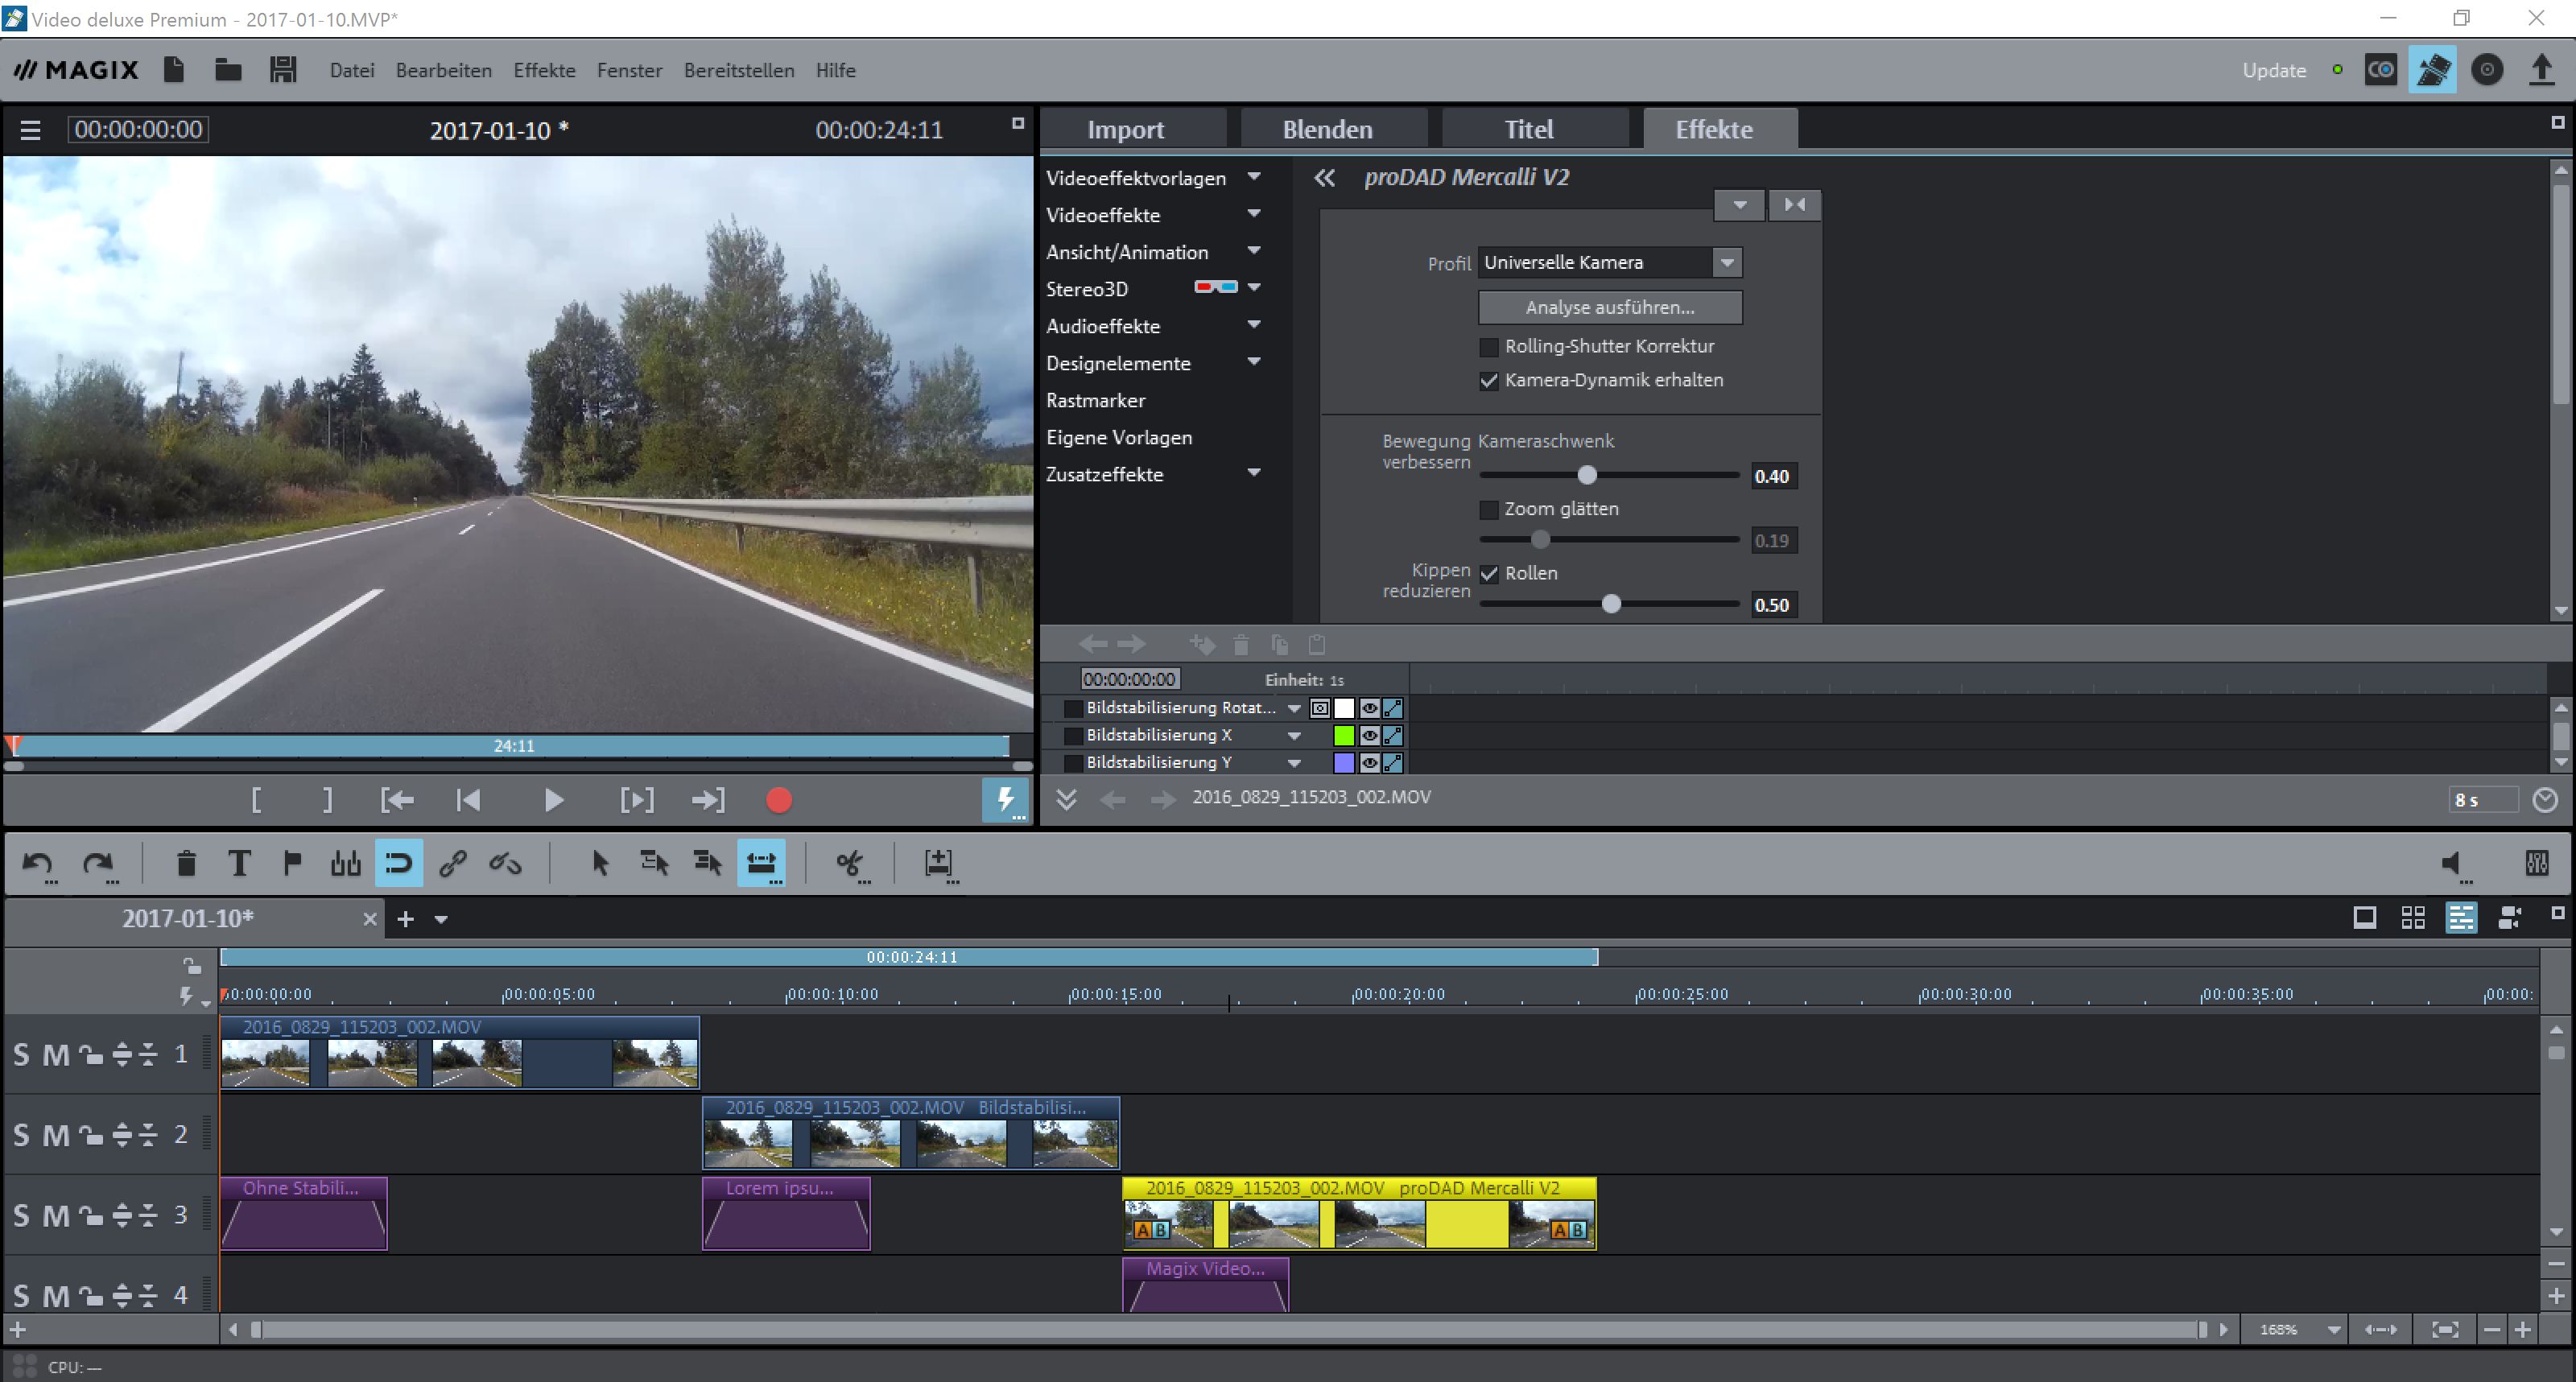Click the Rollen slider handle at 0.50
This screenshot has width=2576, height=1382.
point(1611,604)
